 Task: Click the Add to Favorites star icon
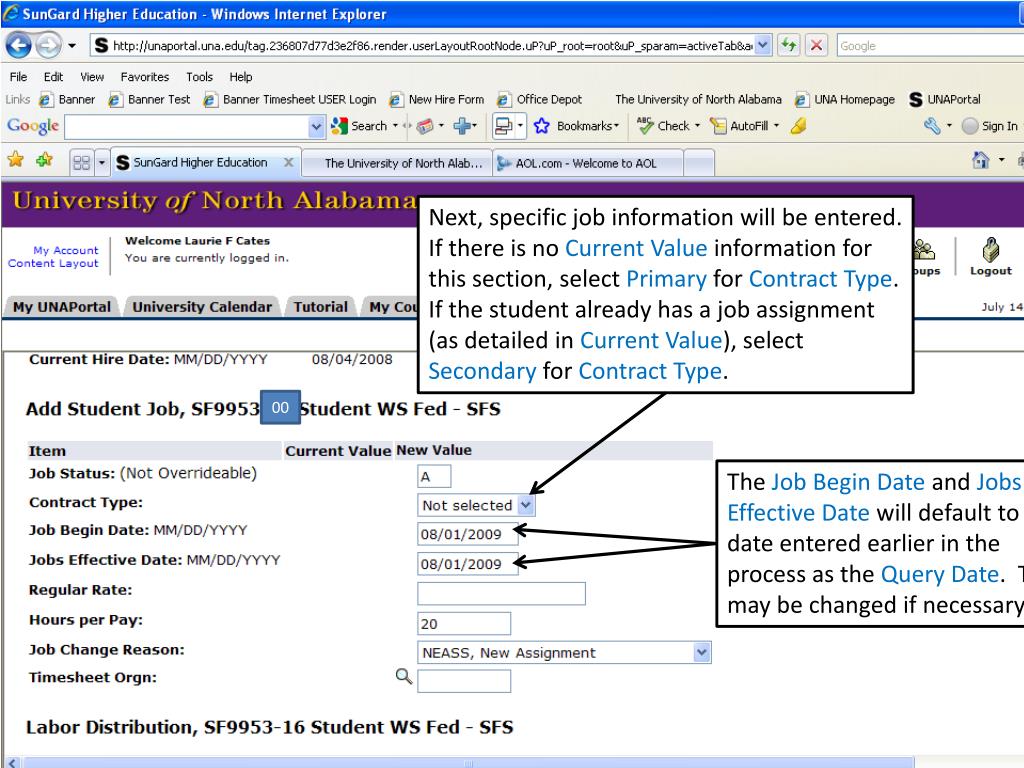[x=44, y=159]
